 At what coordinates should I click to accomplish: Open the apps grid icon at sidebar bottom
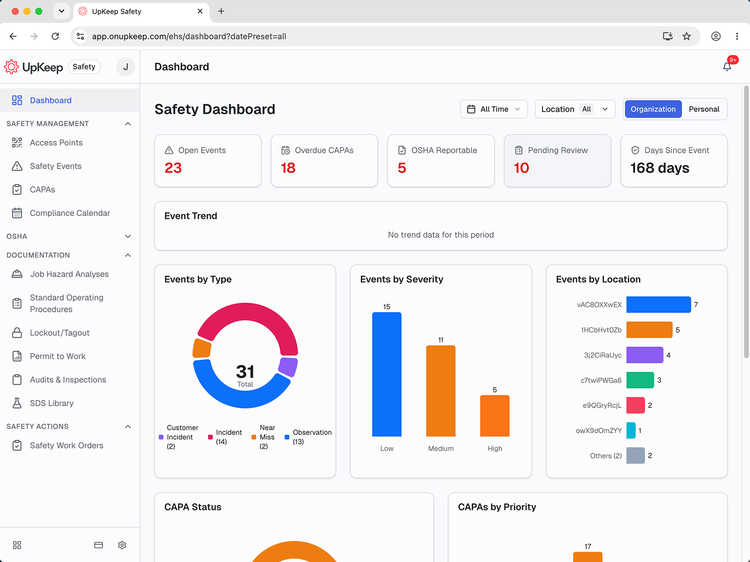tap(17, 545)
